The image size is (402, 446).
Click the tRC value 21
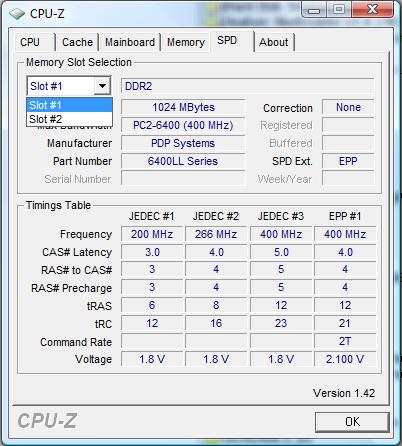(345, 323)
